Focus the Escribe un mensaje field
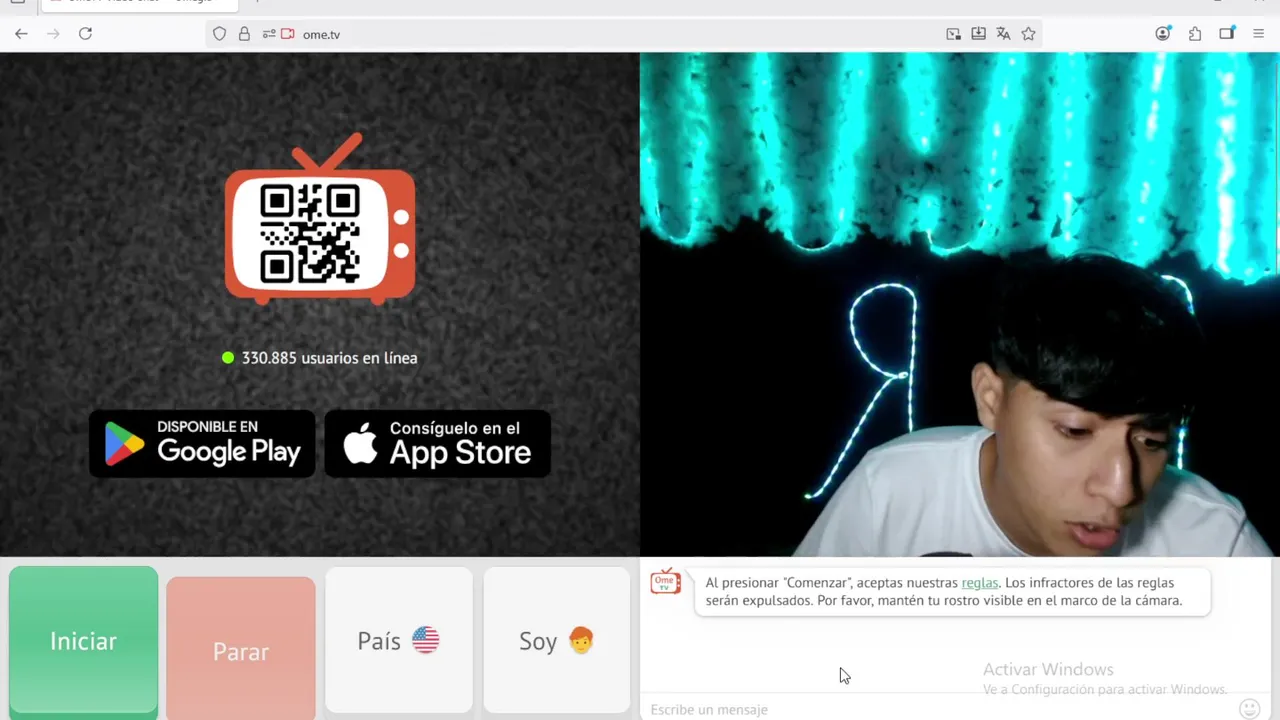This screenshot has height=720, width=1280. tap(938, 709)
